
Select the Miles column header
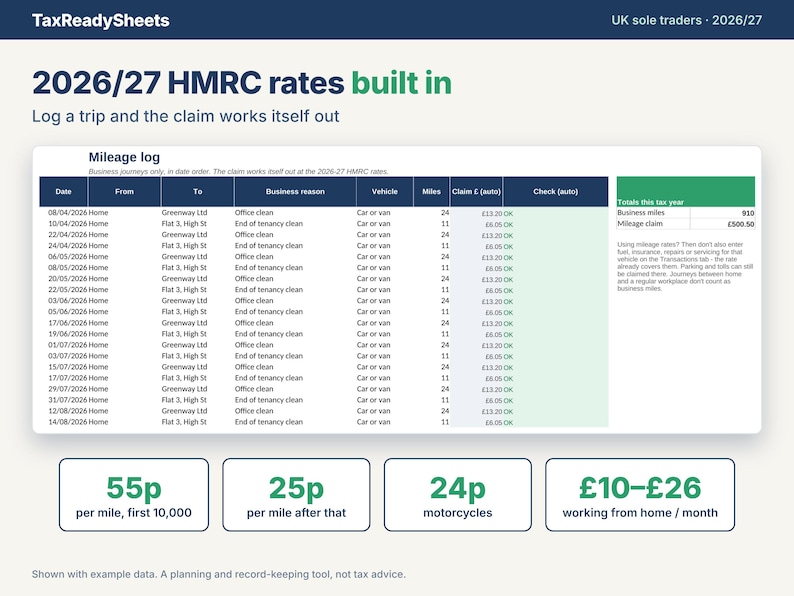pyautogui.click(x=431, y=191)
